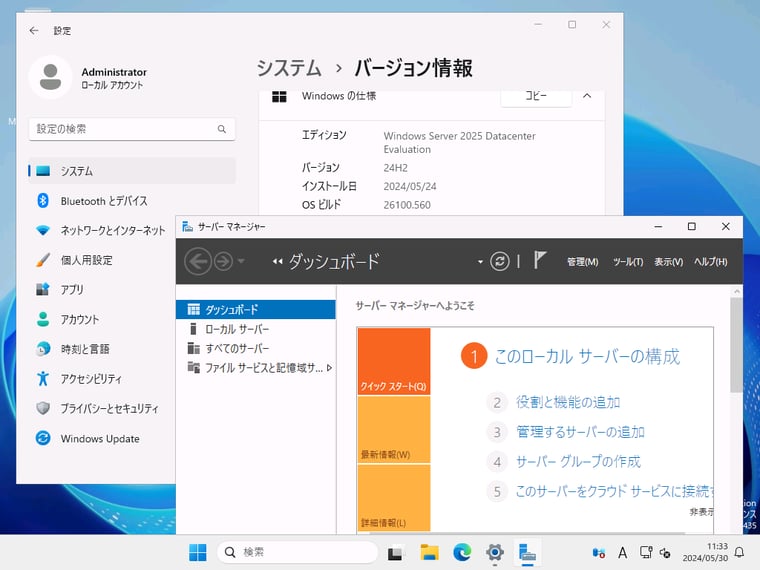The height and width of the screenshot is (570, 760).
Task: Click the notification bell in system tray
Action: click(x=740, y=552)
